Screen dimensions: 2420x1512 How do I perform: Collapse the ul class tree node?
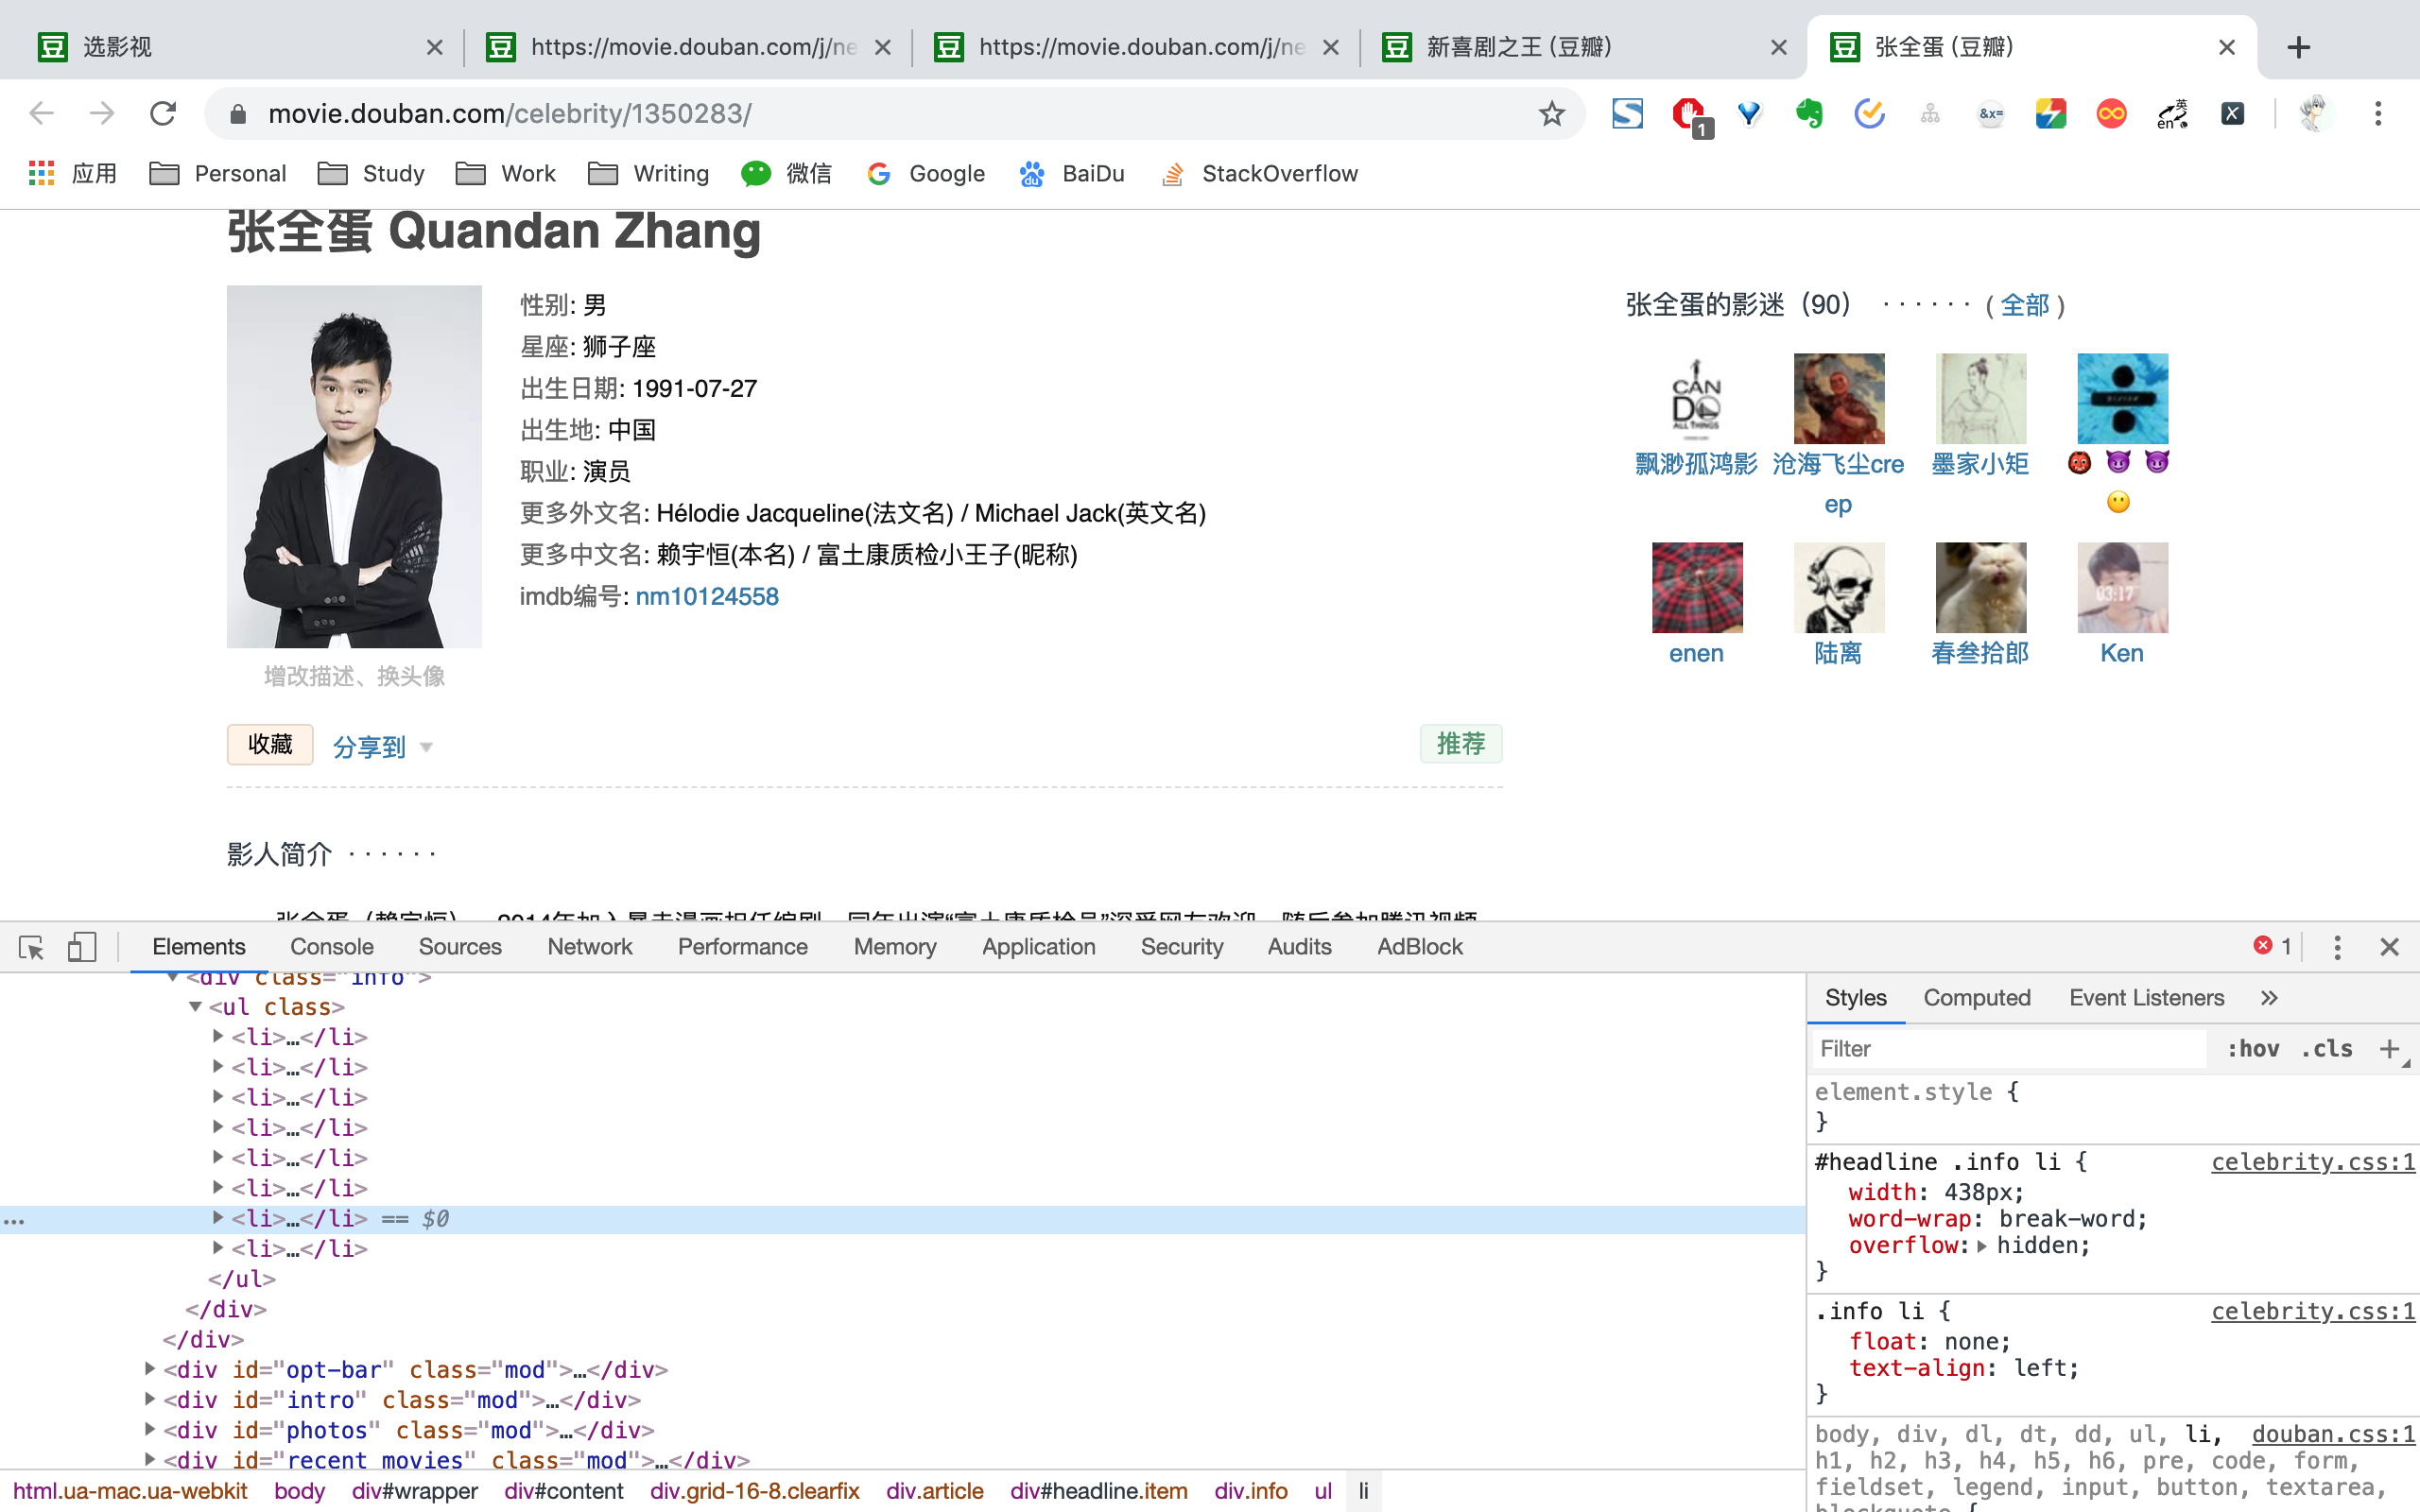point(195,1007)
